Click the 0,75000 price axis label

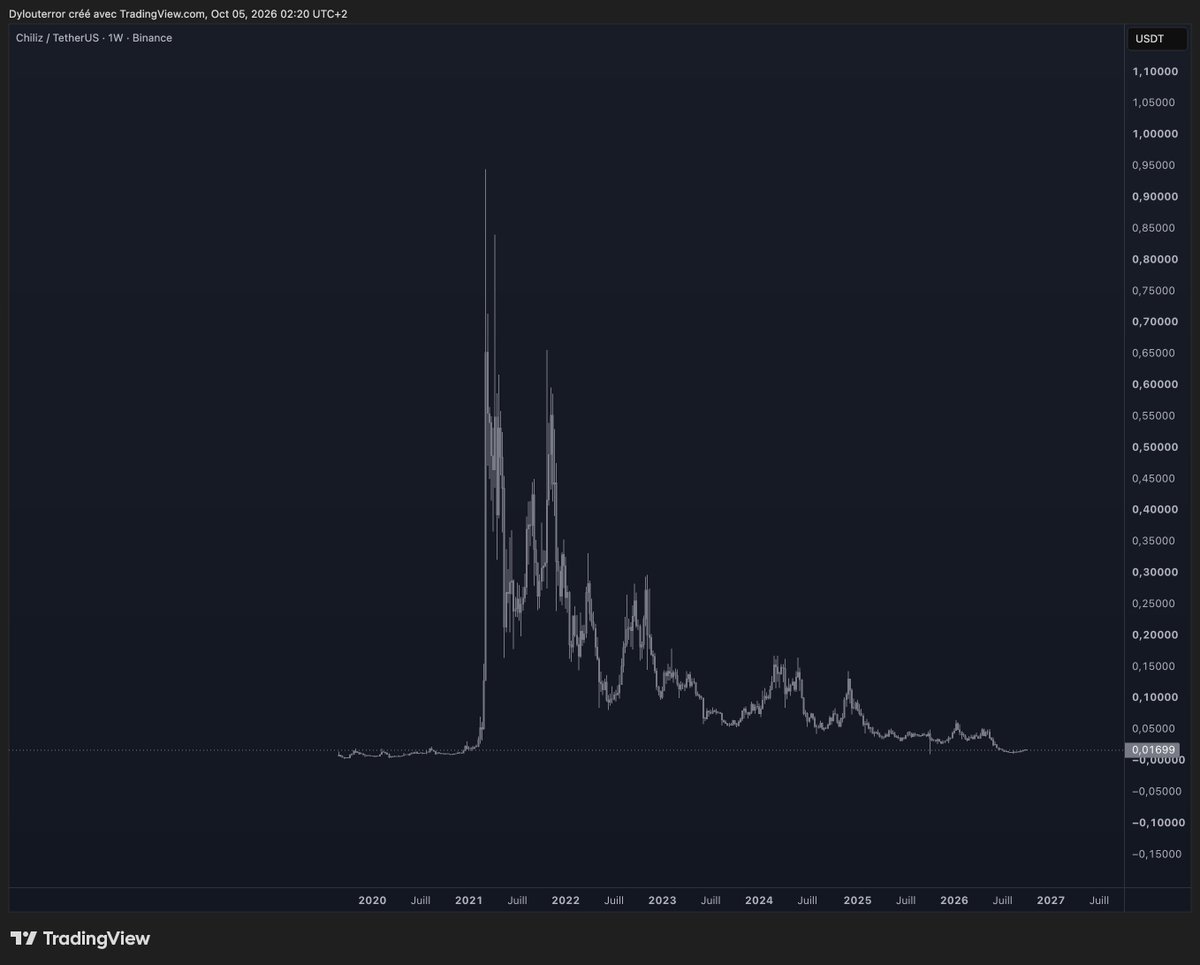click(1154, 291)
